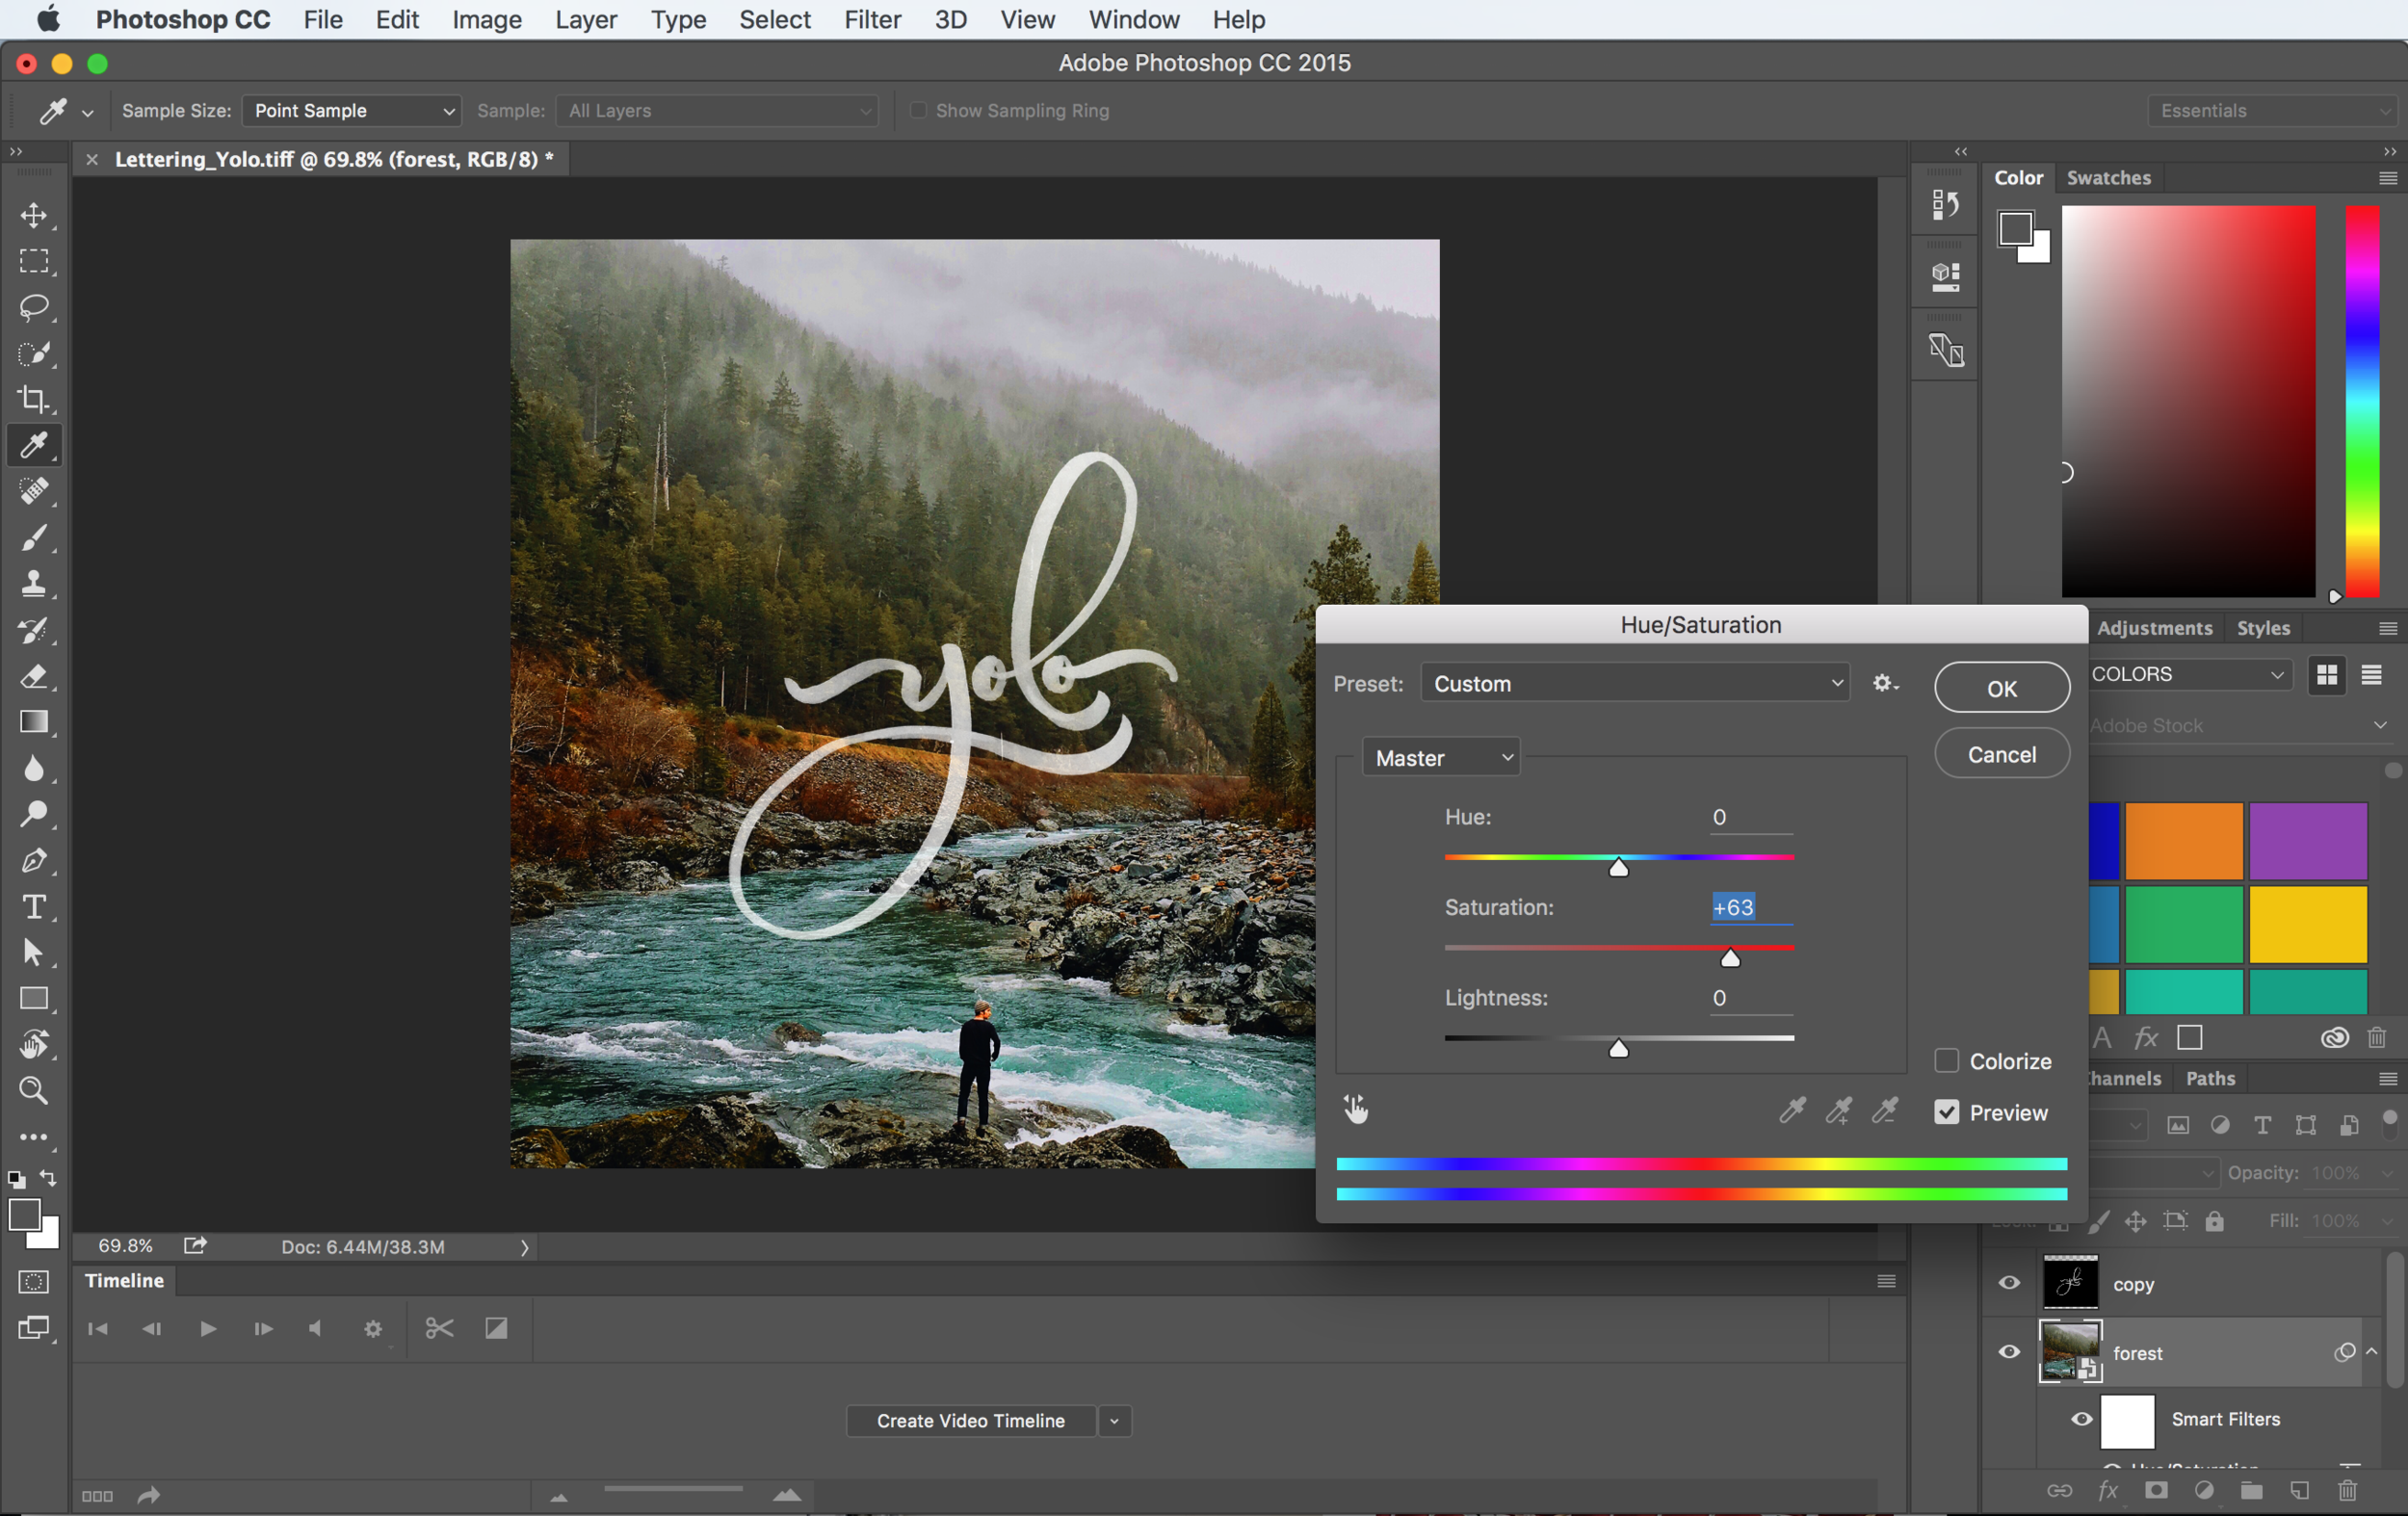Select the Eyedropper tool in toolbox
2408x1516 pixels.
tap(34, 445)
